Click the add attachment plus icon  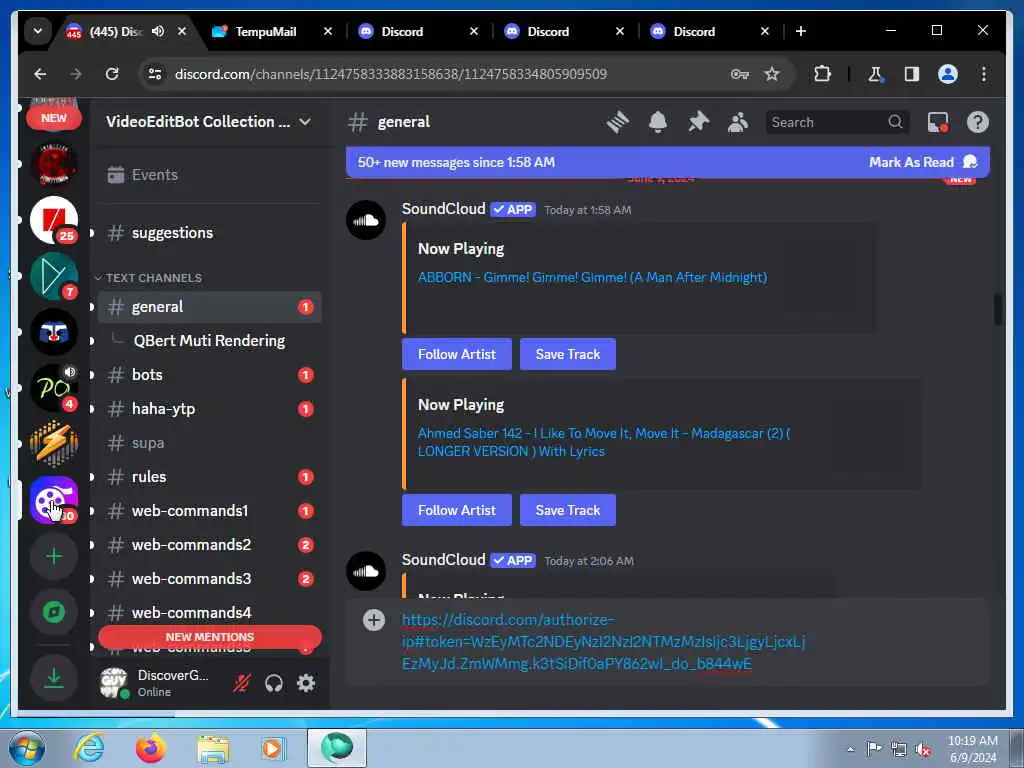pyautogui.click(x=374, y=620)
